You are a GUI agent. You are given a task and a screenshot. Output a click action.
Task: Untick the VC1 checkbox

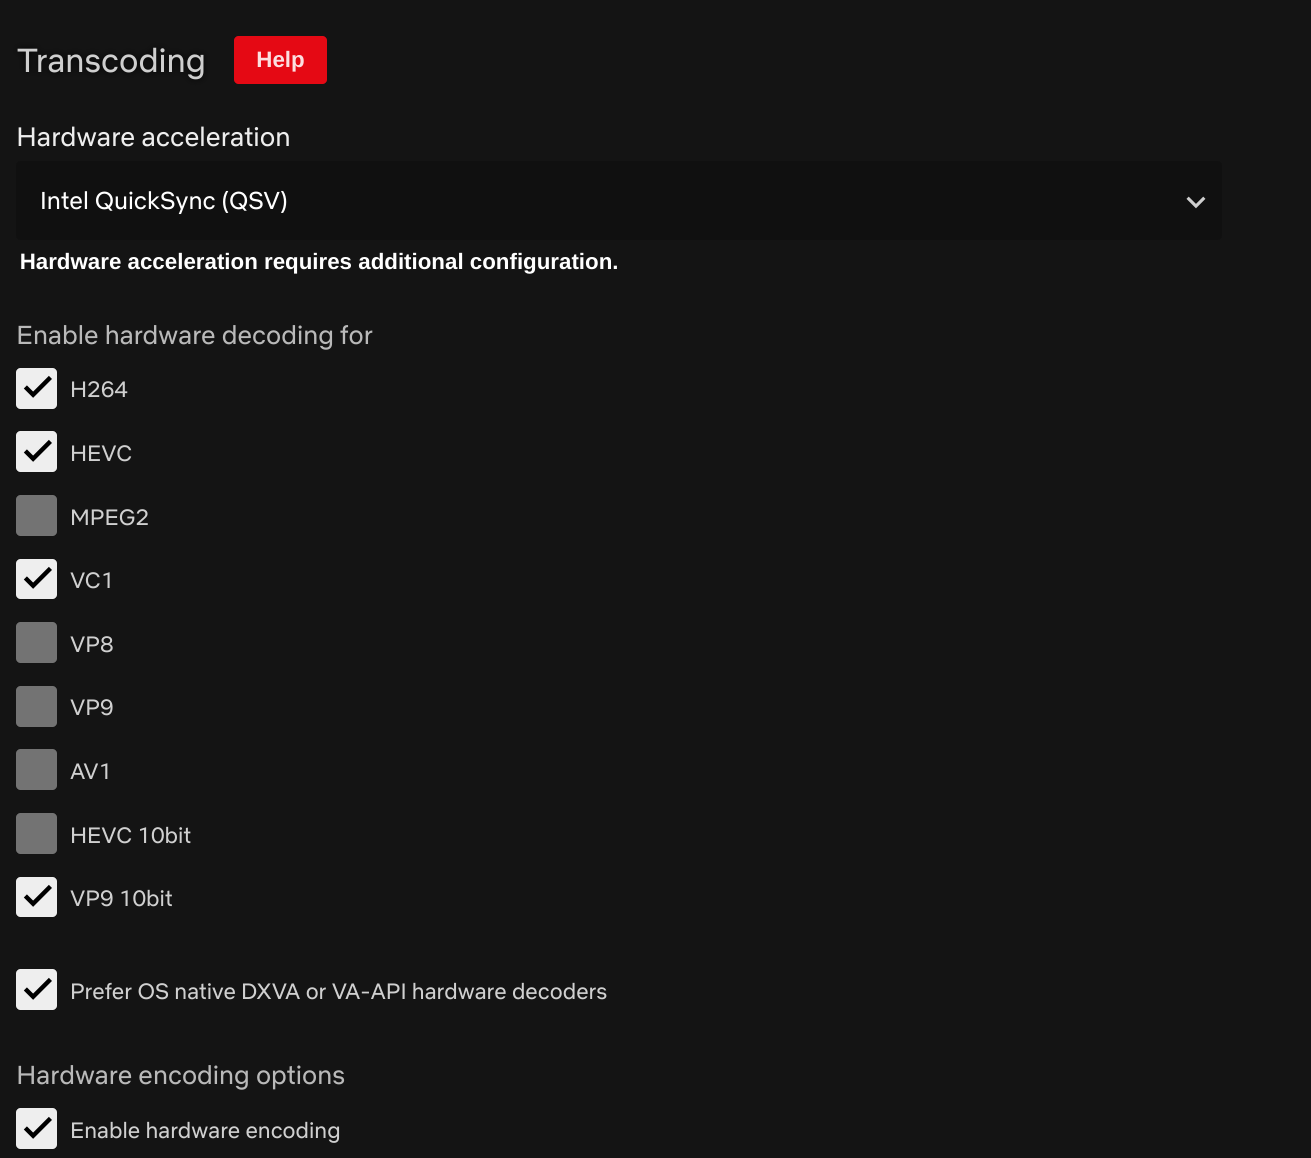pos(37,579)
